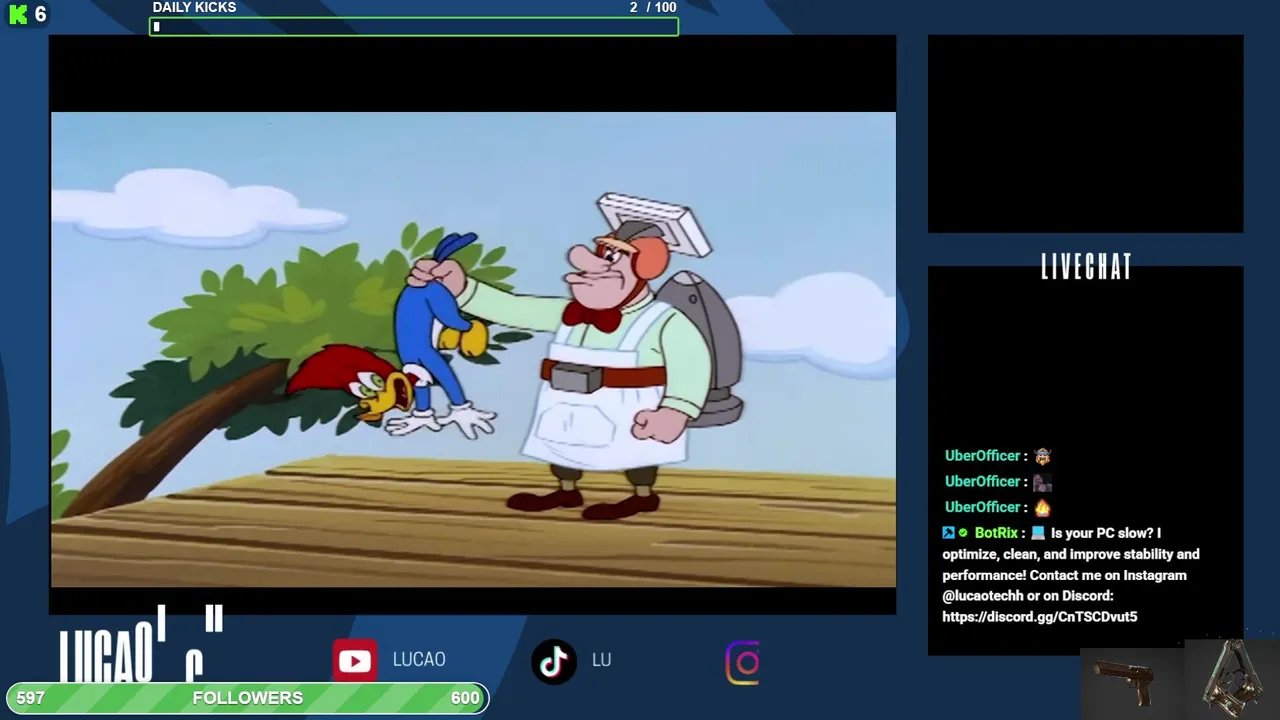Open the discord.gg/CnTSCDvut5 link
The height and width of the screenshot is (720, 1280).
point(1039,617)
